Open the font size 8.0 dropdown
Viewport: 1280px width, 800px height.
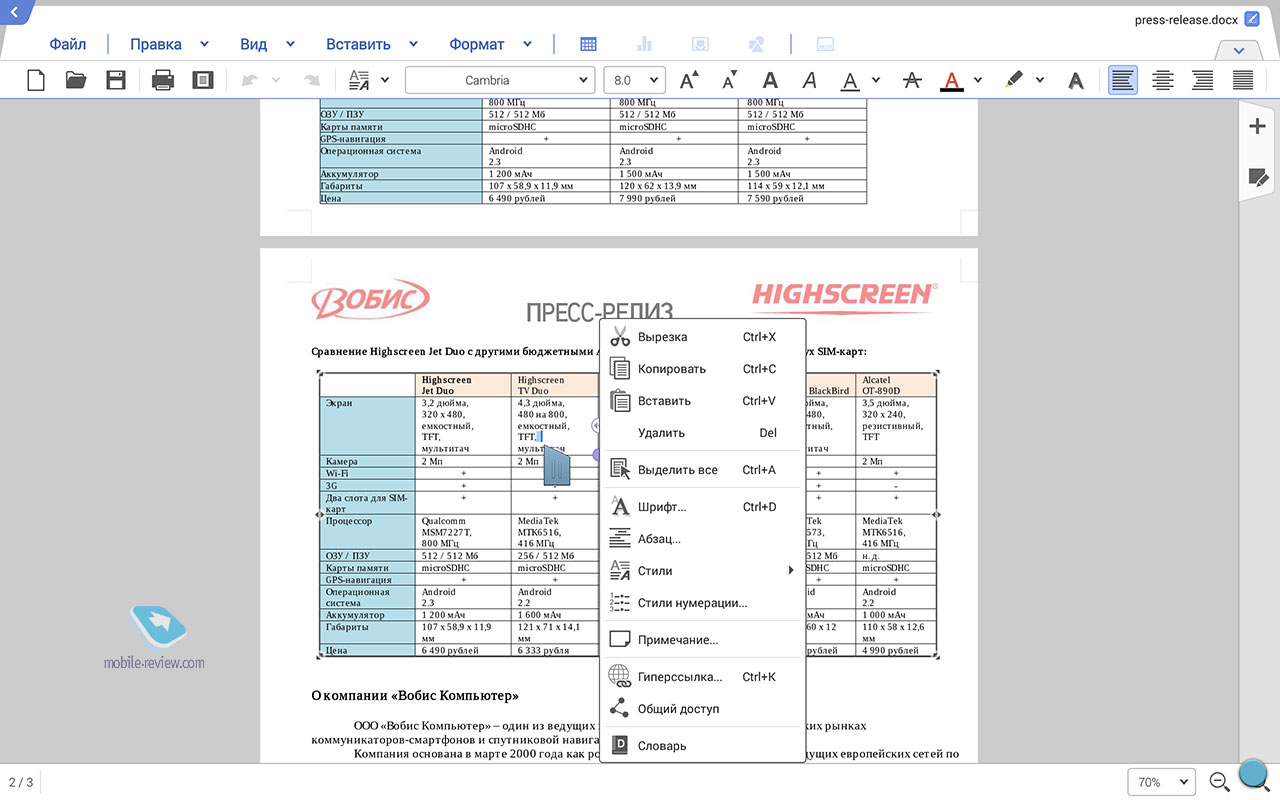coord(635,80)
